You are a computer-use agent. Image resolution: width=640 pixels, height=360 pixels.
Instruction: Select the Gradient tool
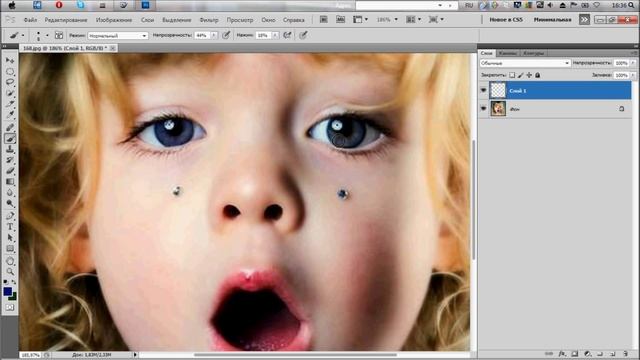[10, 182]
